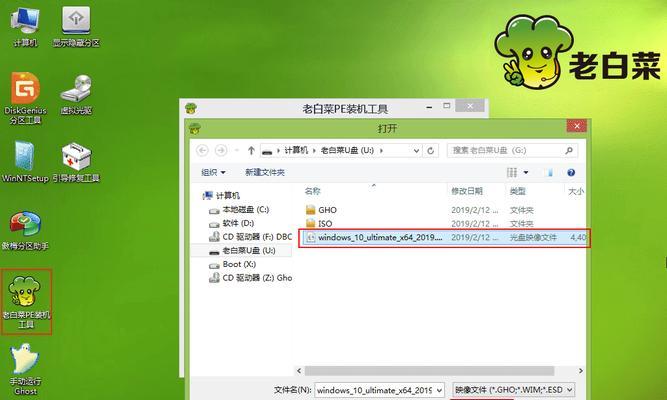
Task: Click the search magnifier icon
Action: click(569, 150)
